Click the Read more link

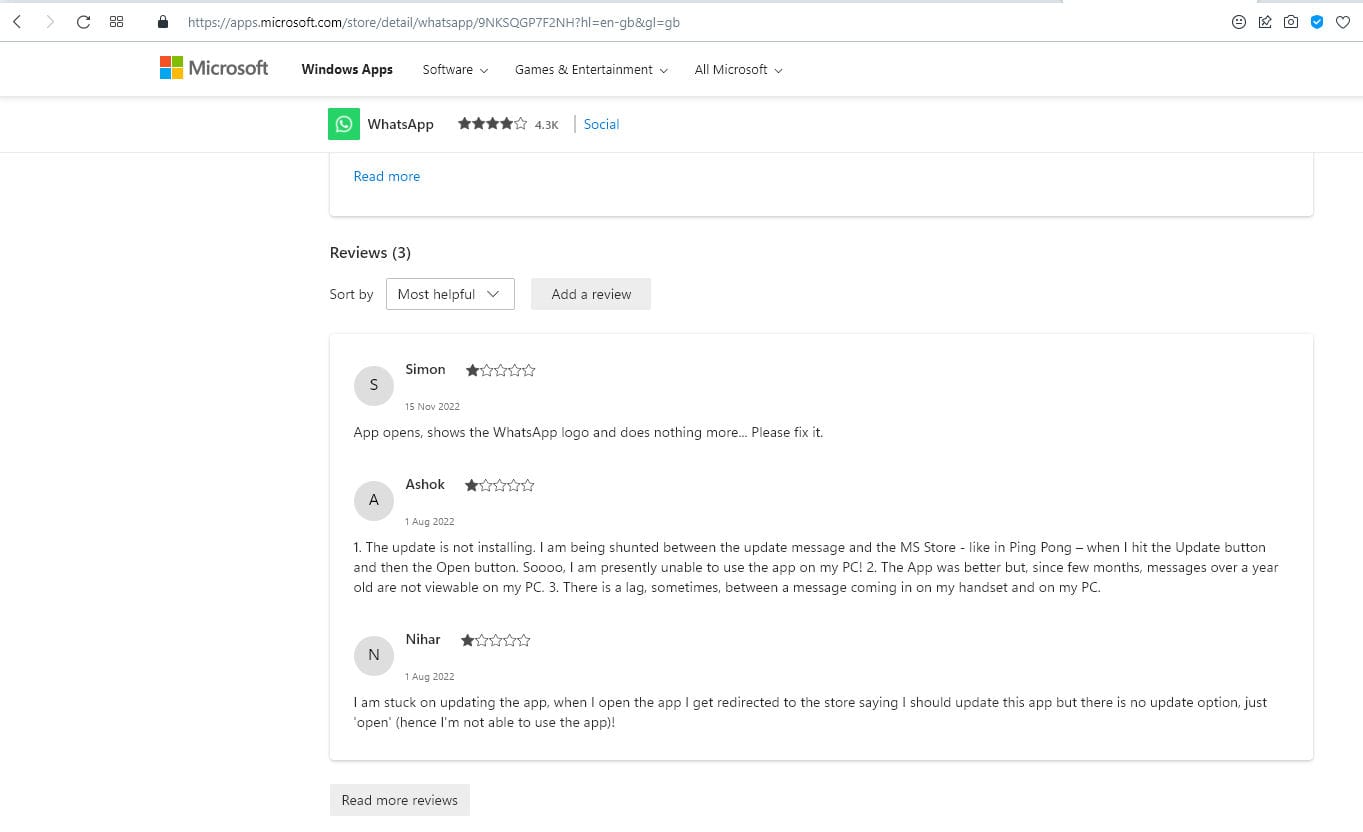[387, 176]
